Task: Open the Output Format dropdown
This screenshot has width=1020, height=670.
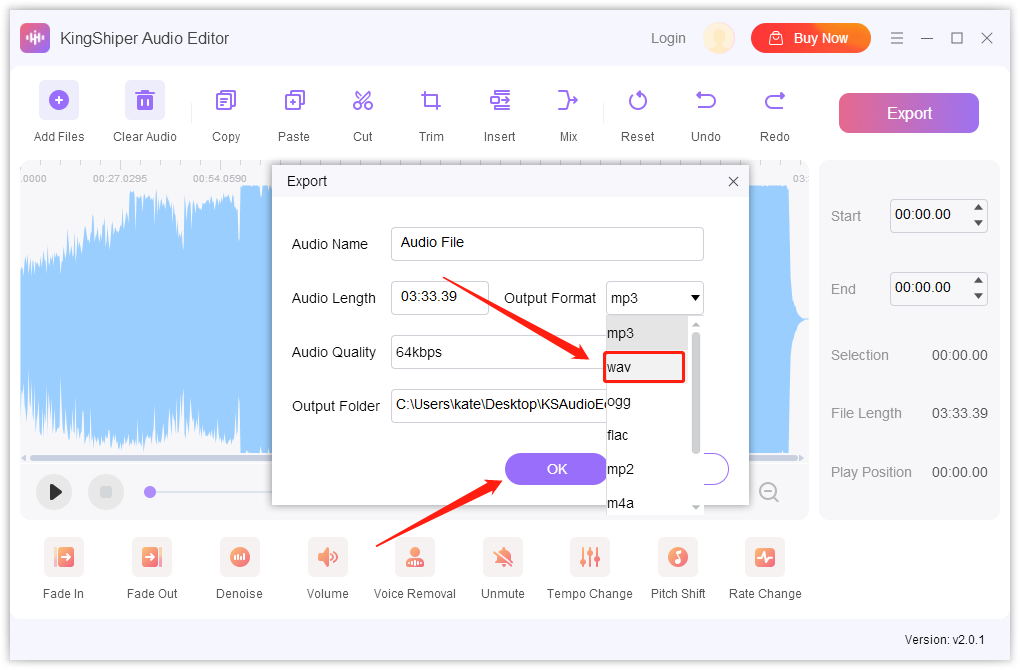Action: (654, 298)
